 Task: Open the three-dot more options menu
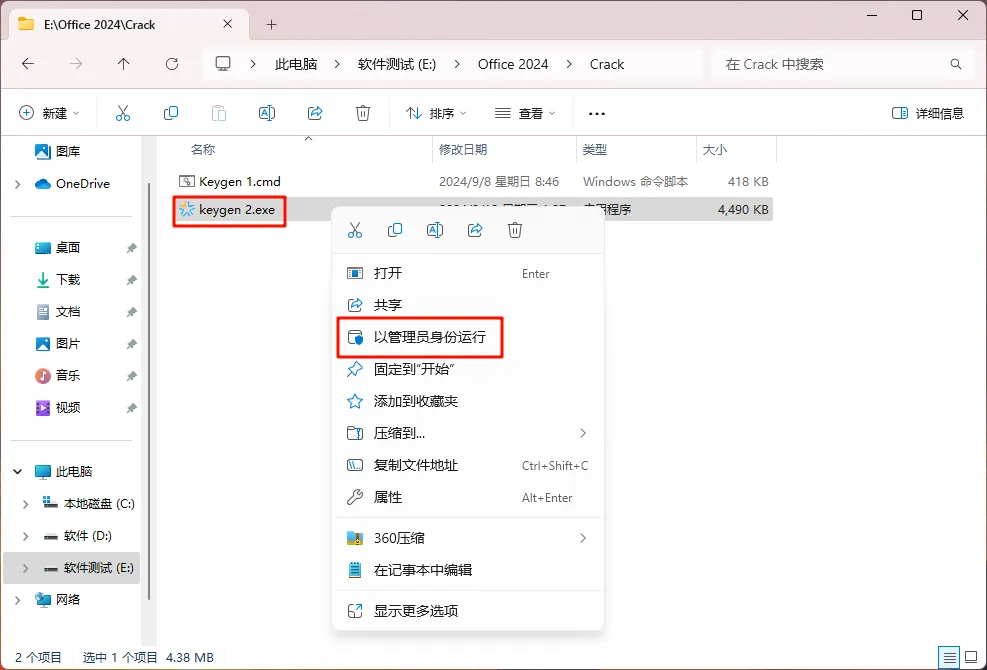point(597,114)
